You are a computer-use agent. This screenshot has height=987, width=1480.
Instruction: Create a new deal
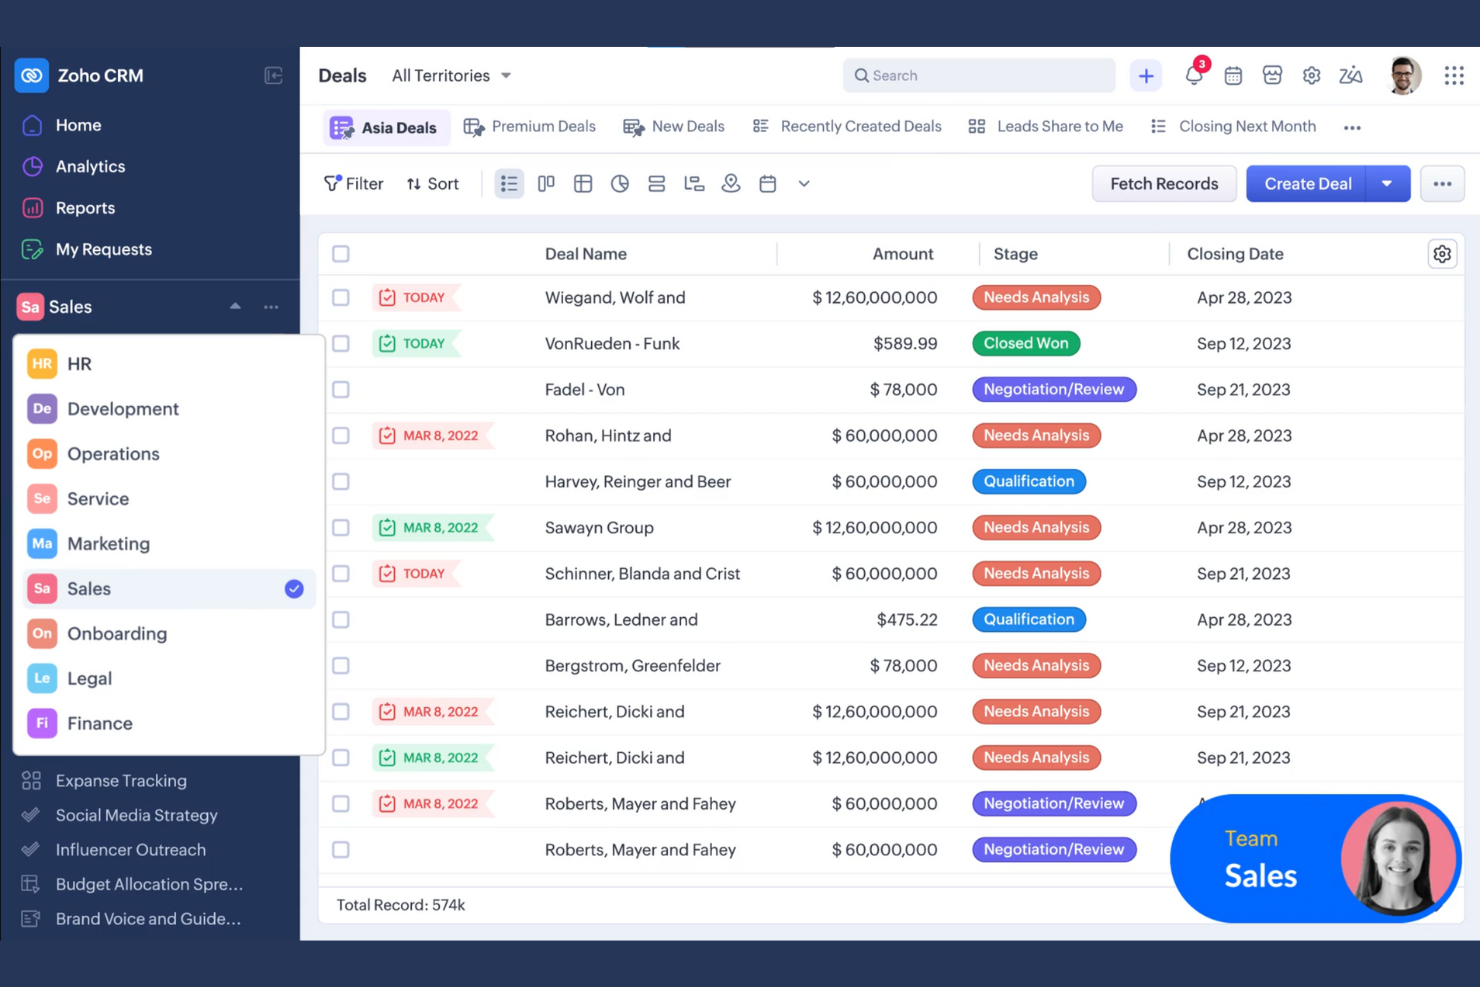1306,183
